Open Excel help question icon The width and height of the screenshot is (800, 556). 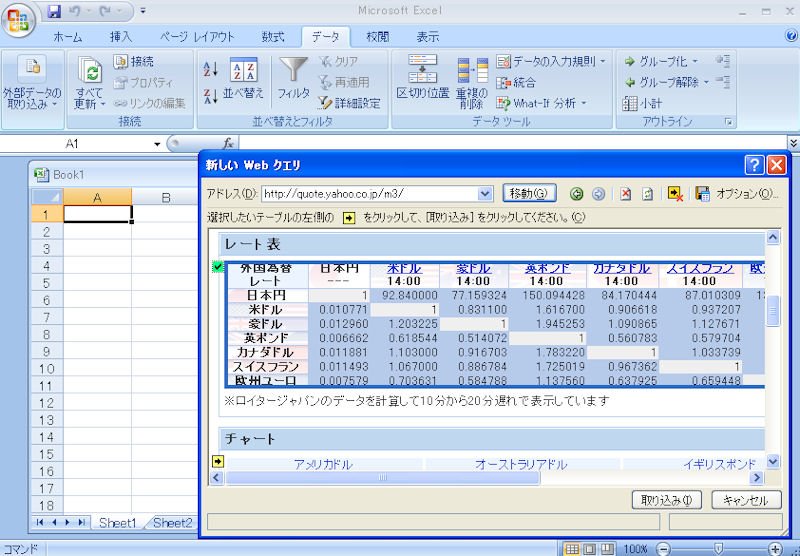[791, 36]
